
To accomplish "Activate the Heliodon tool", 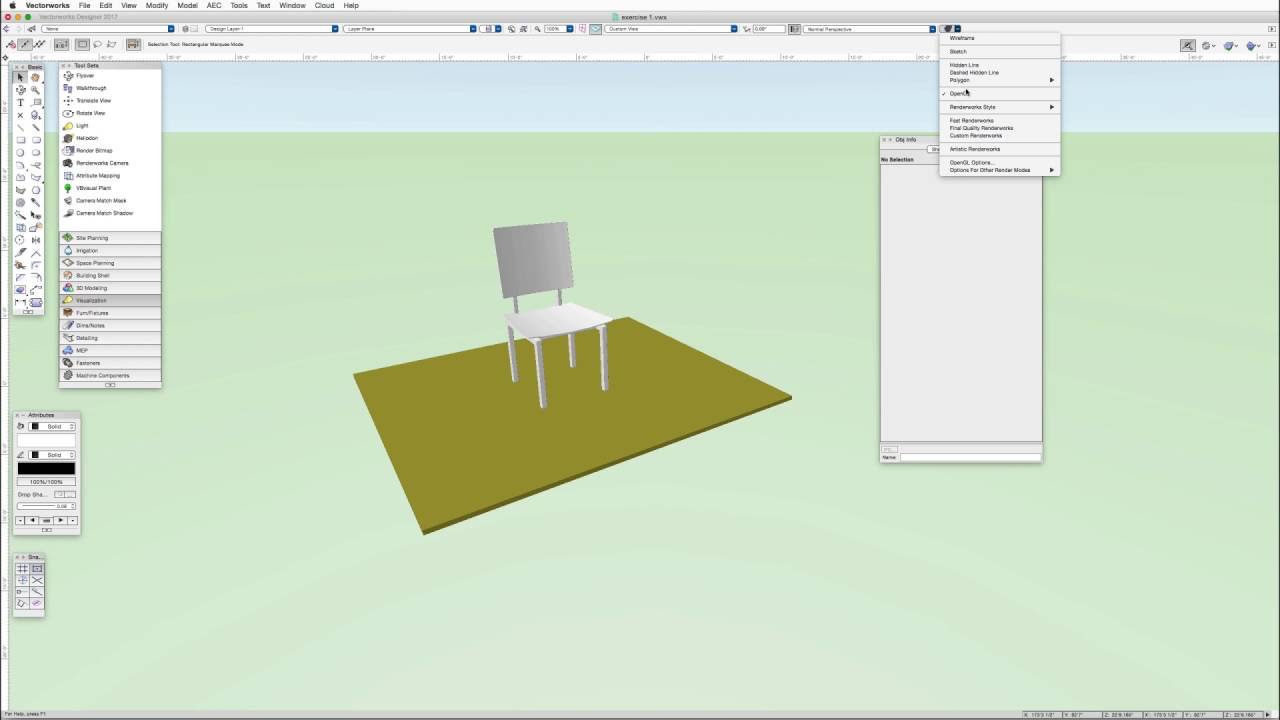I will (x=110, y=138).
